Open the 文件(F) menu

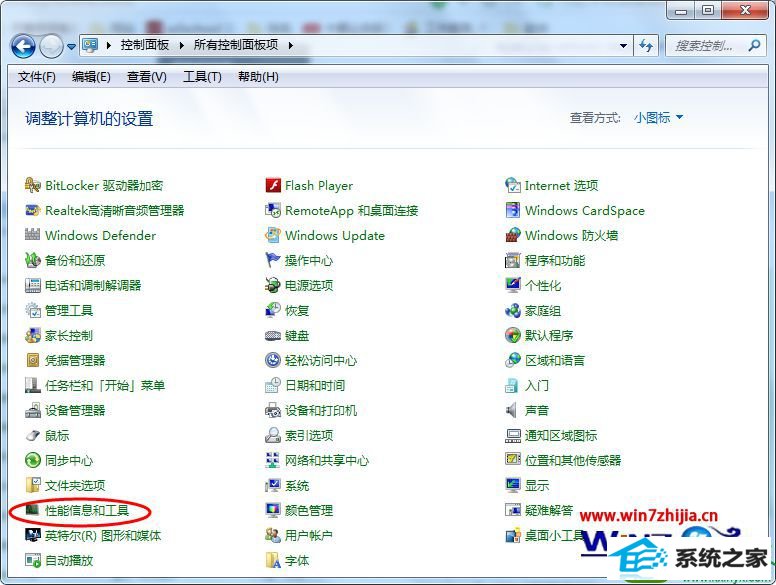[x=37, y=77]
